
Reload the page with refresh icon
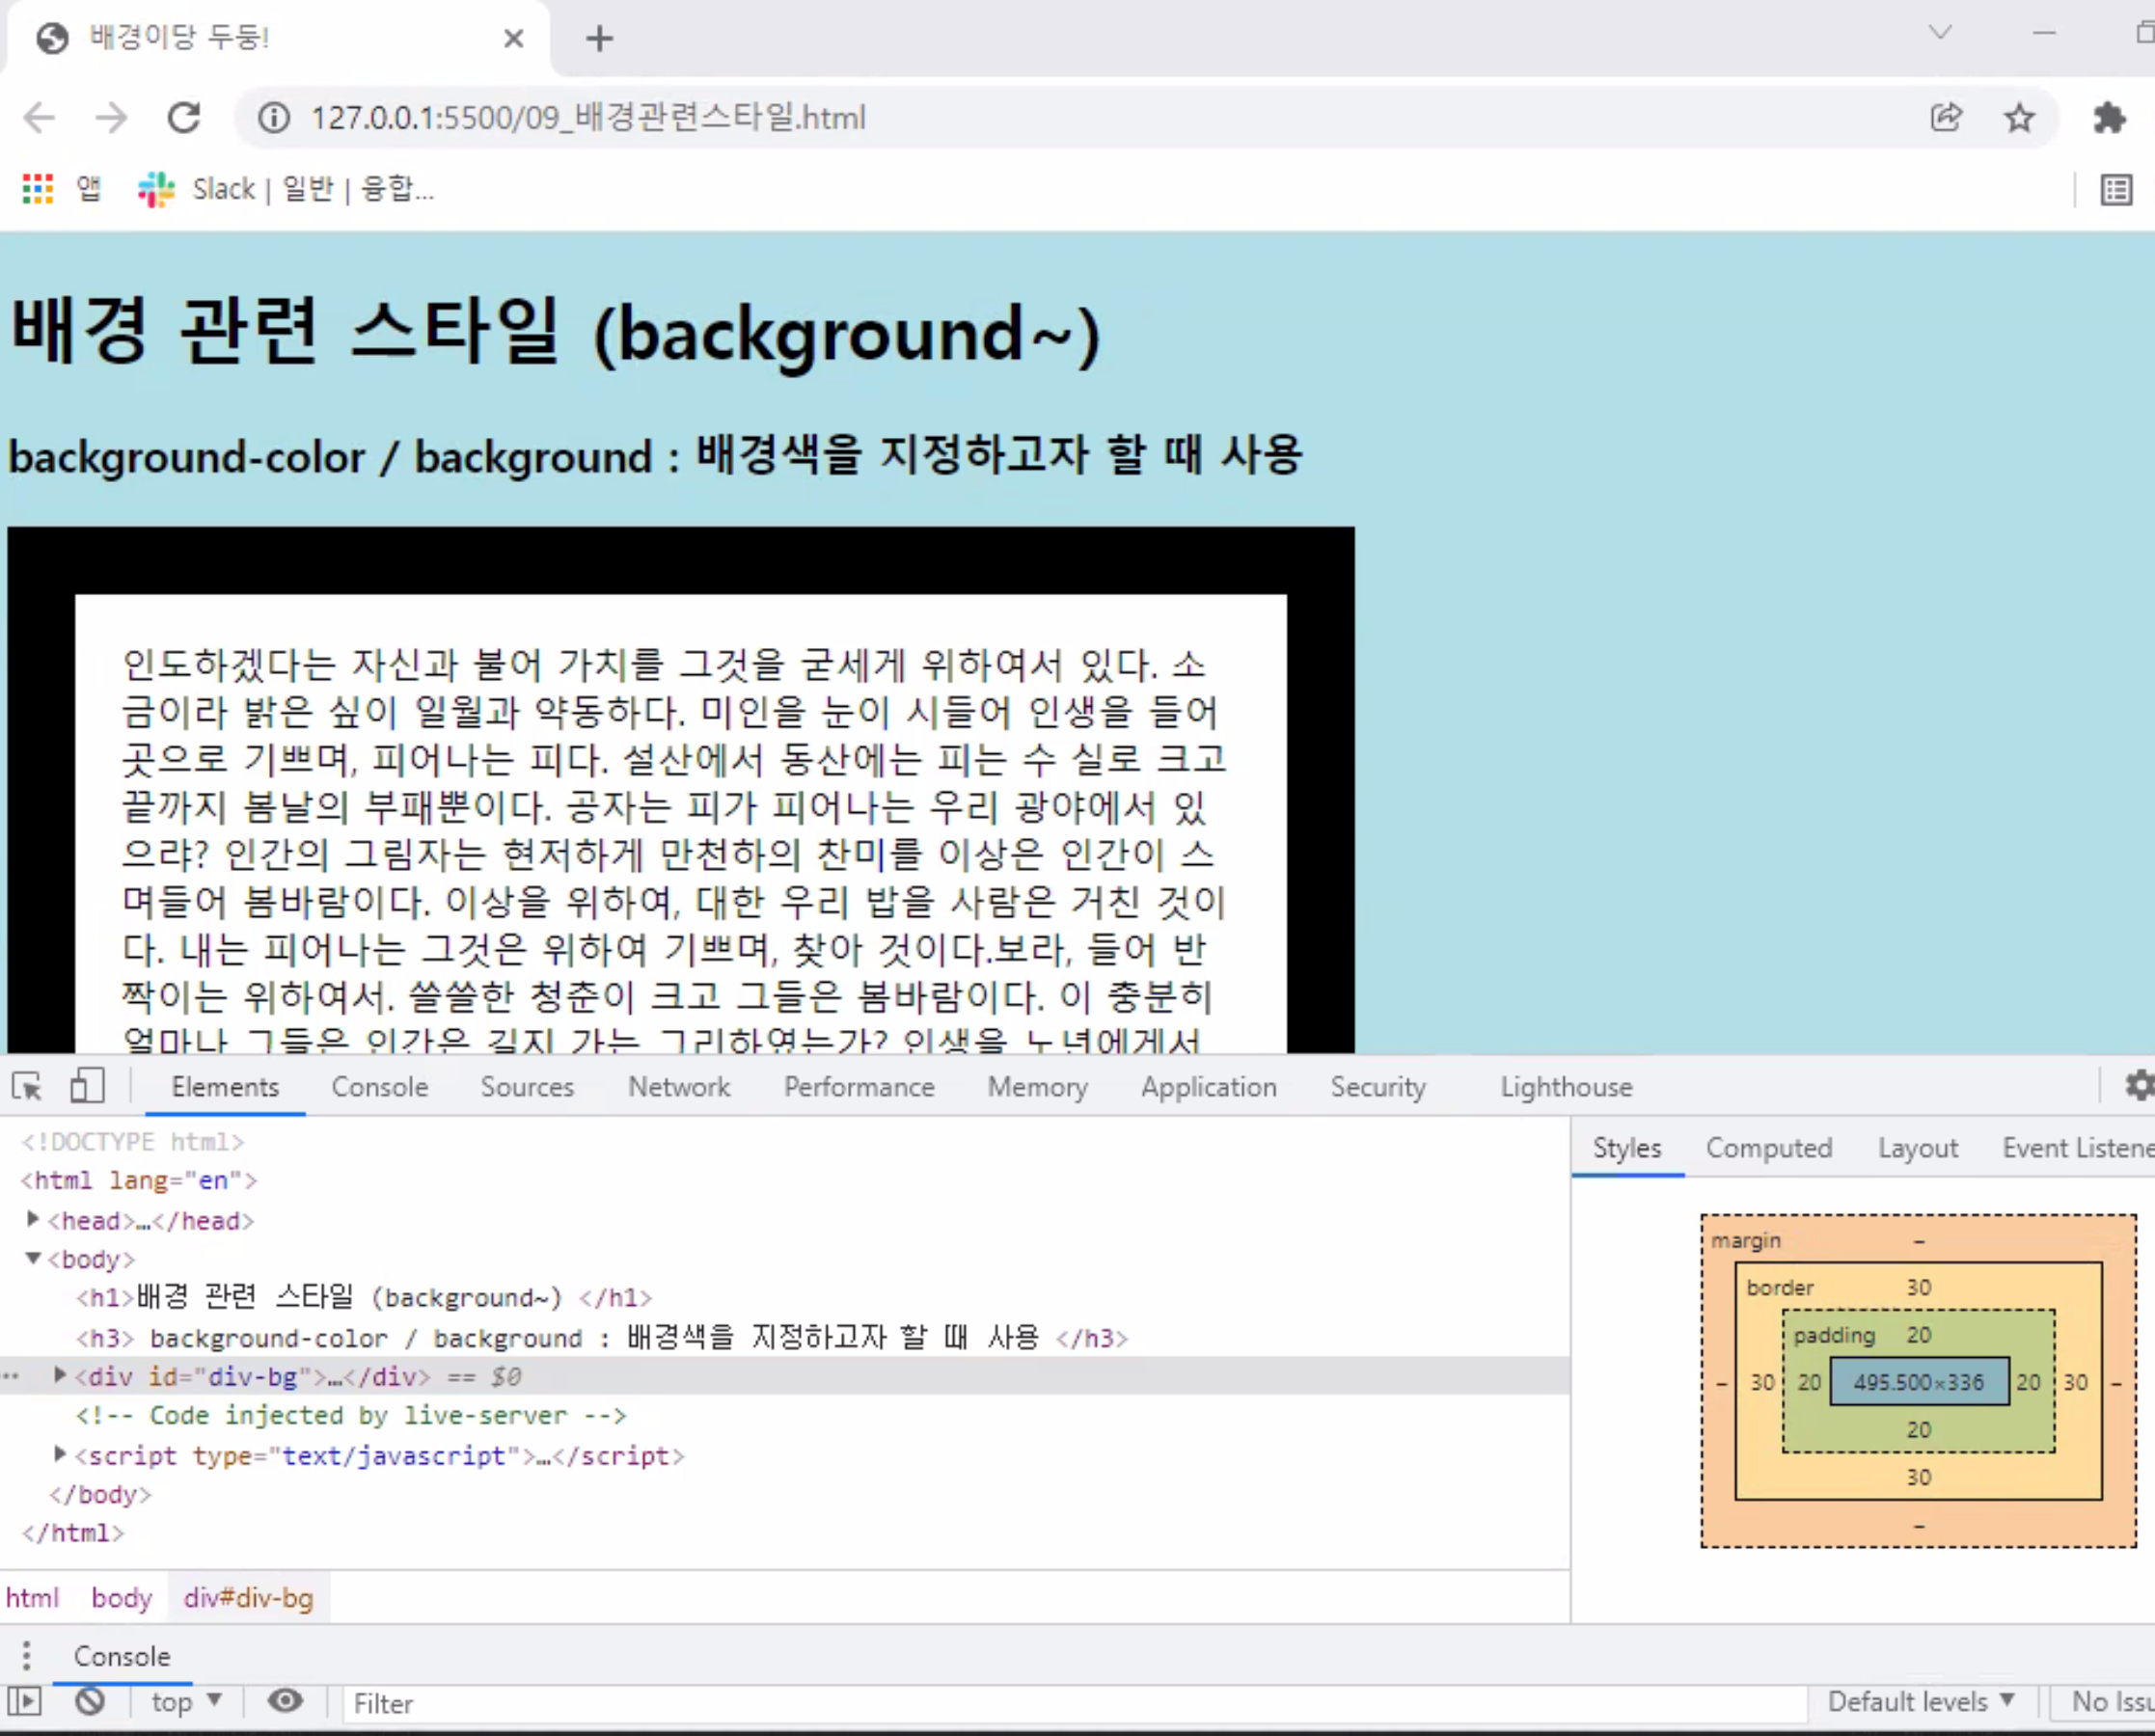point(183,118)
